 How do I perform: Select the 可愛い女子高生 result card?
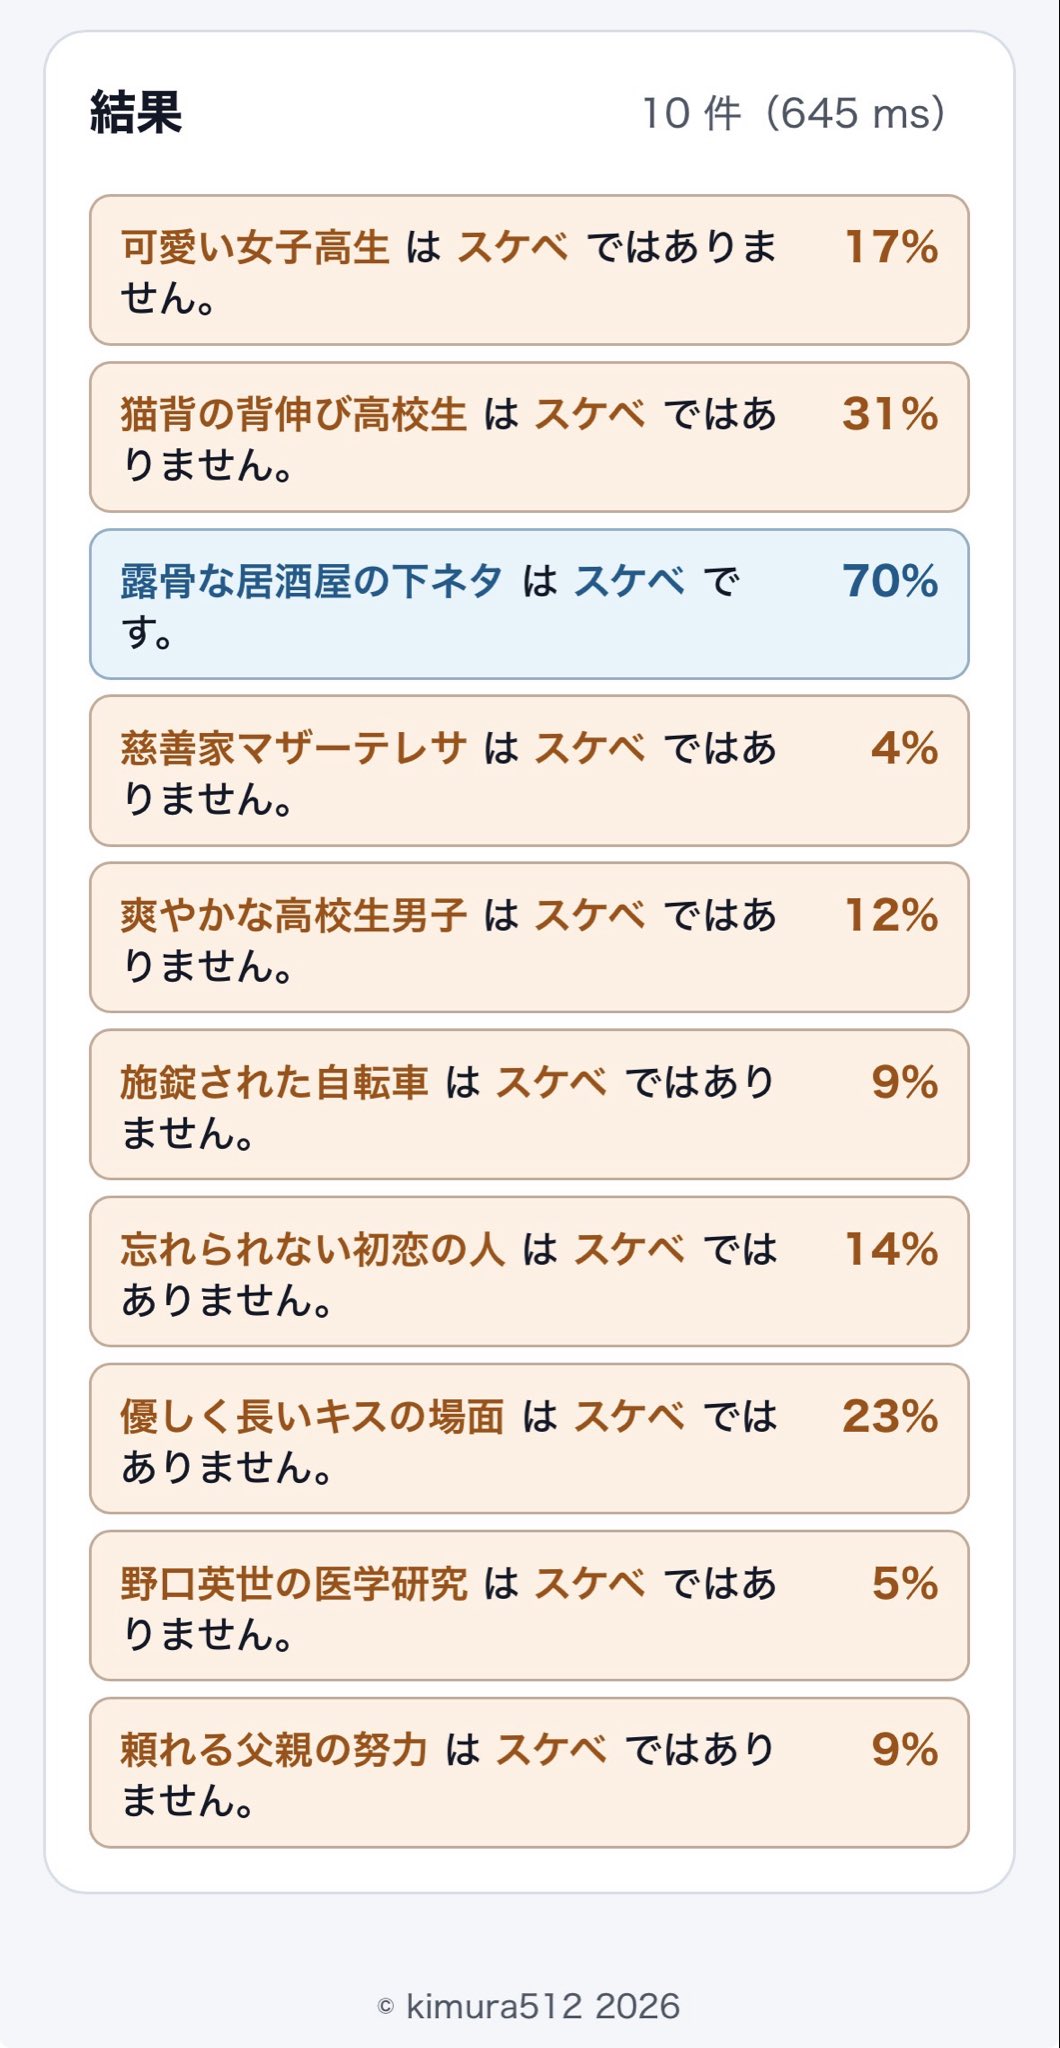click(x=529, y=270)
